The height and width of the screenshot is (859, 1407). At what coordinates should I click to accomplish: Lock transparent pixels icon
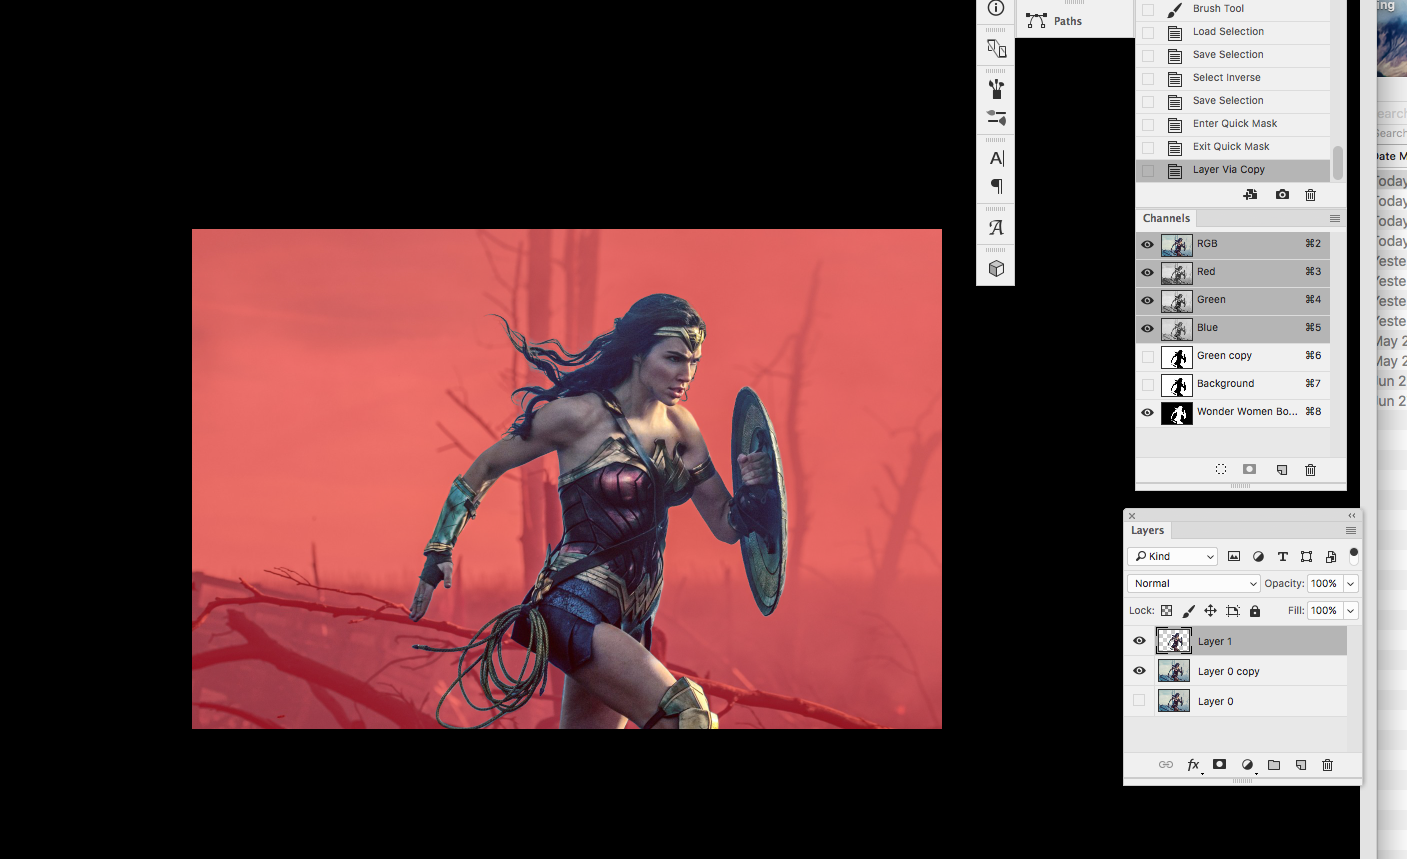point(1166,610)
